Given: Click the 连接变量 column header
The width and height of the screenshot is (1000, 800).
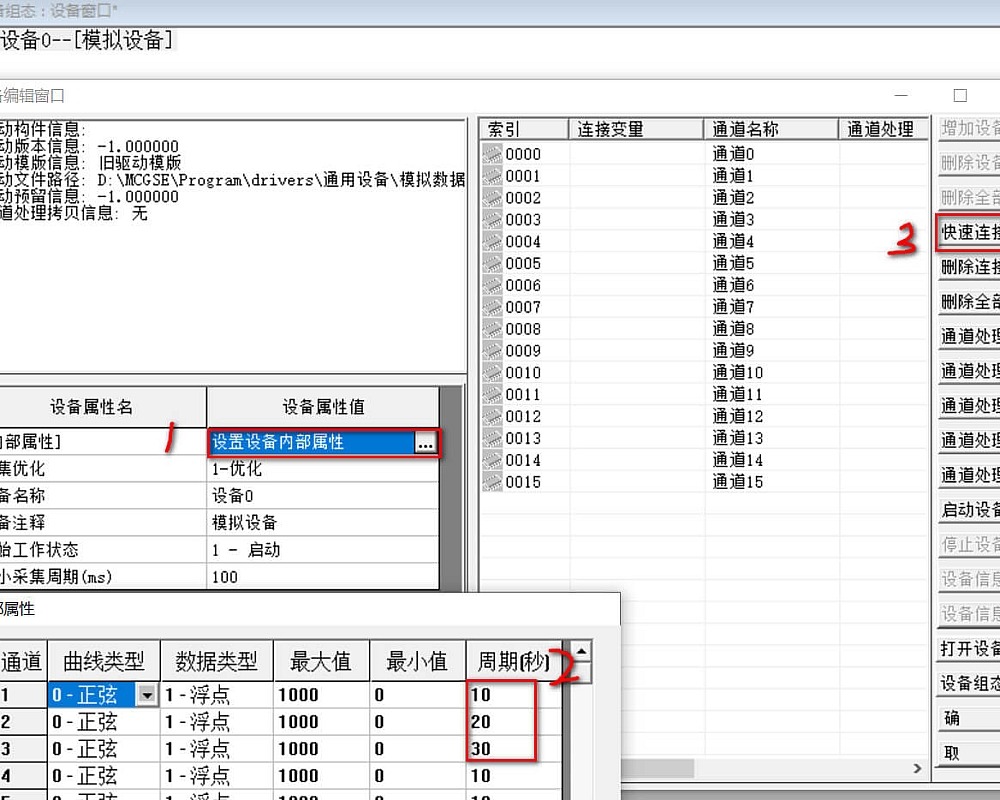Looking at the screenshot, I should pos(637,129).
